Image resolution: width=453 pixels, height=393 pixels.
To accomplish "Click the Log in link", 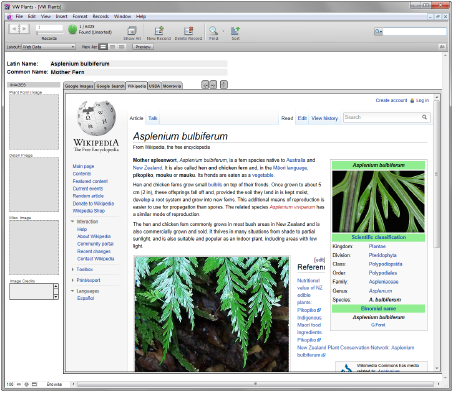I will click(x=422, y=100).
